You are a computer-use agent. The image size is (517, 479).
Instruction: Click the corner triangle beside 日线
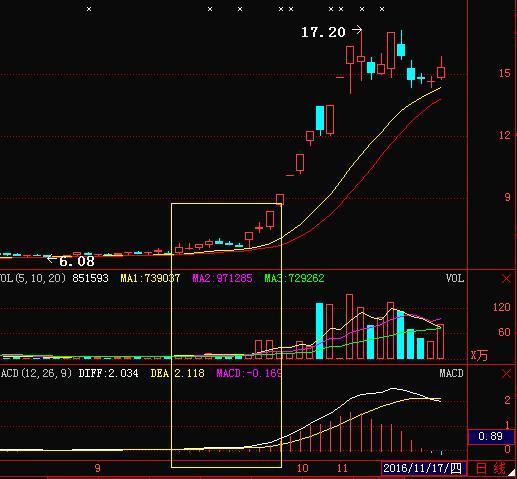(x=511, y=472)
